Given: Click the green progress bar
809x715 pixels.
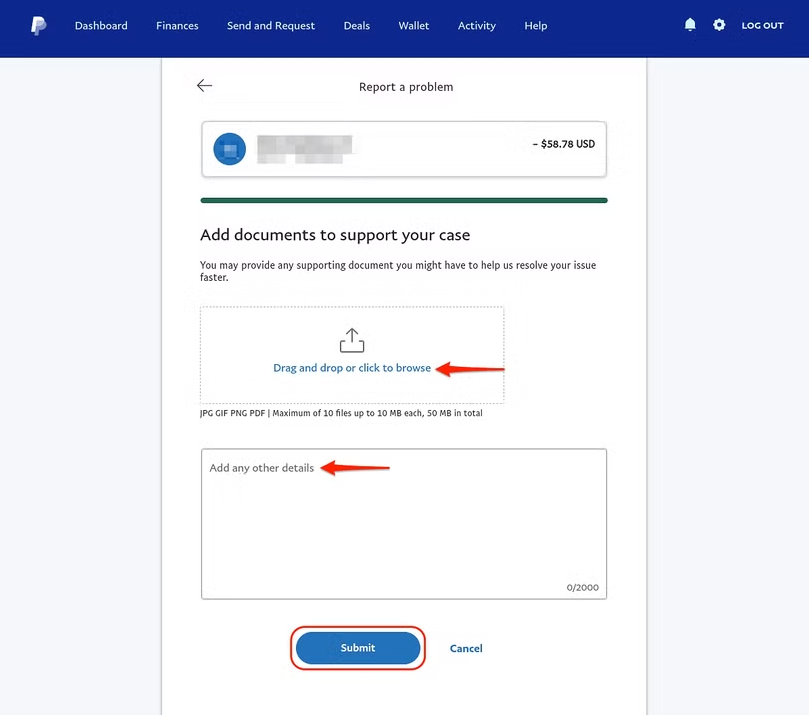Looking at the screenshot, I should tap(404, 200).
